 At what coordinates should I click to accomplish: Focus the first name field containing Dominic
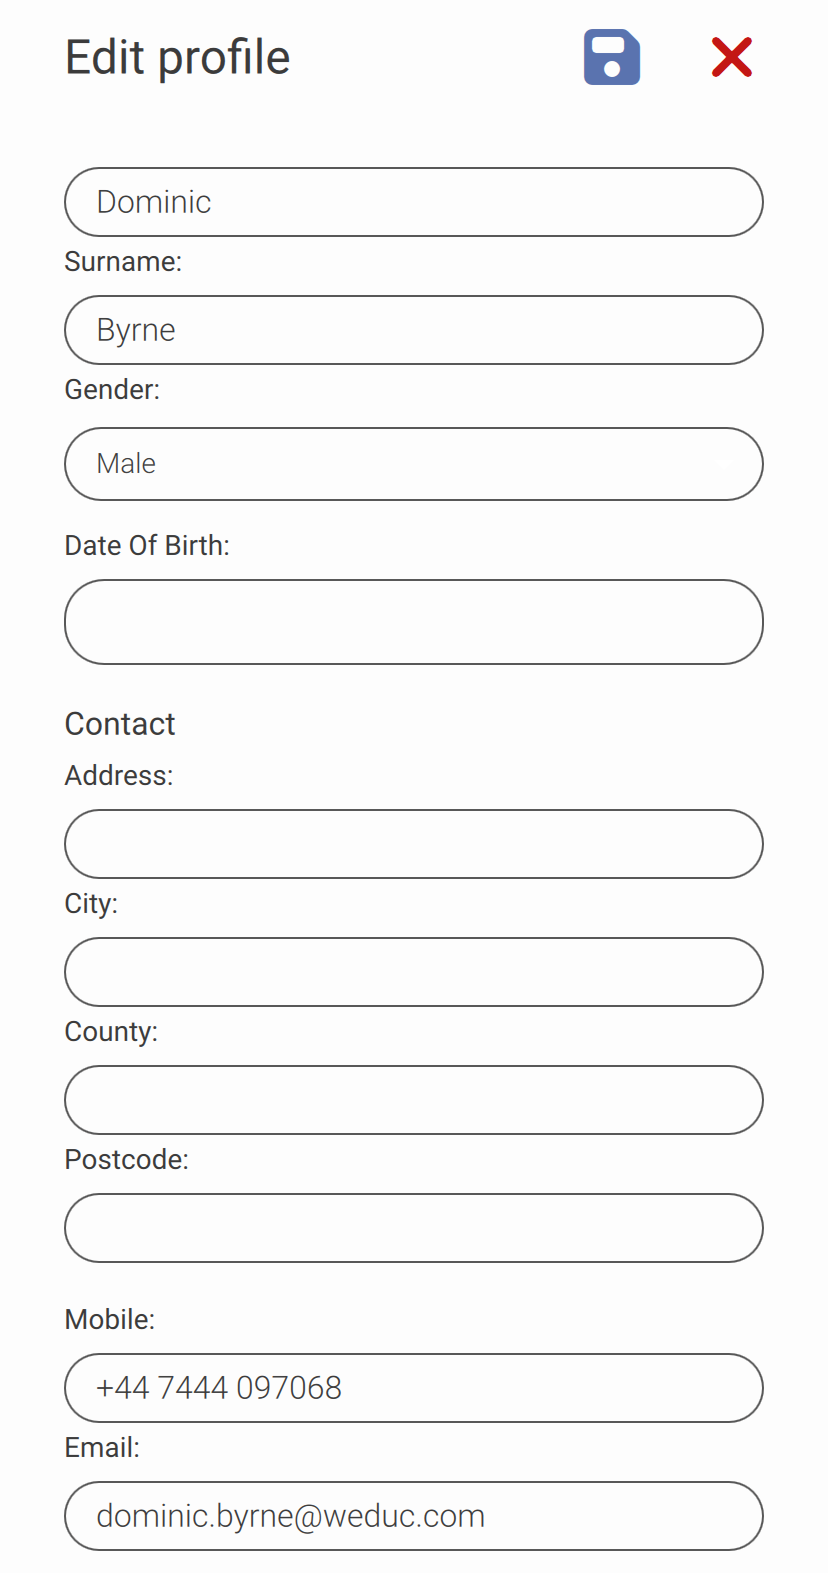coord(414,202)
